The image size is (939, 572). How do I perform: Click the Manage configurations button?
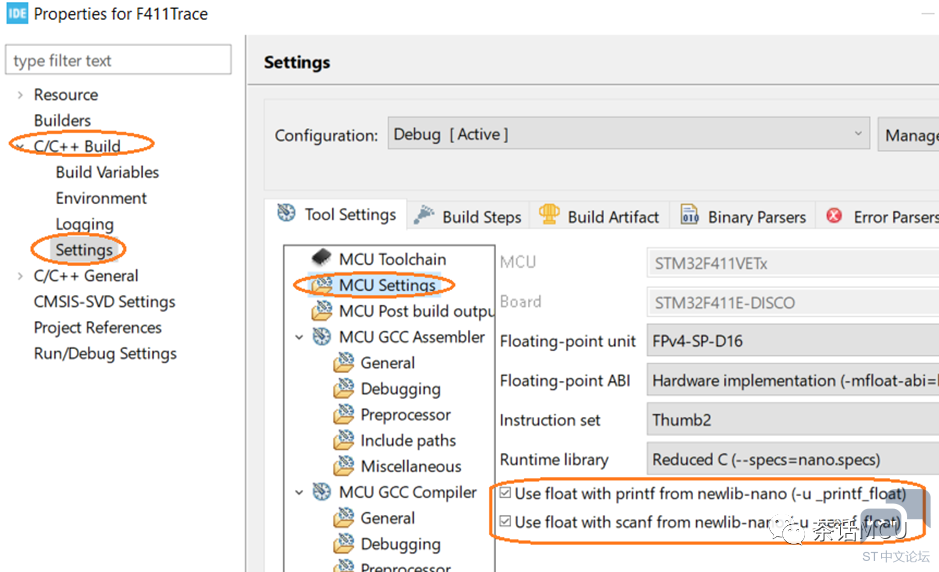[908, 135]
